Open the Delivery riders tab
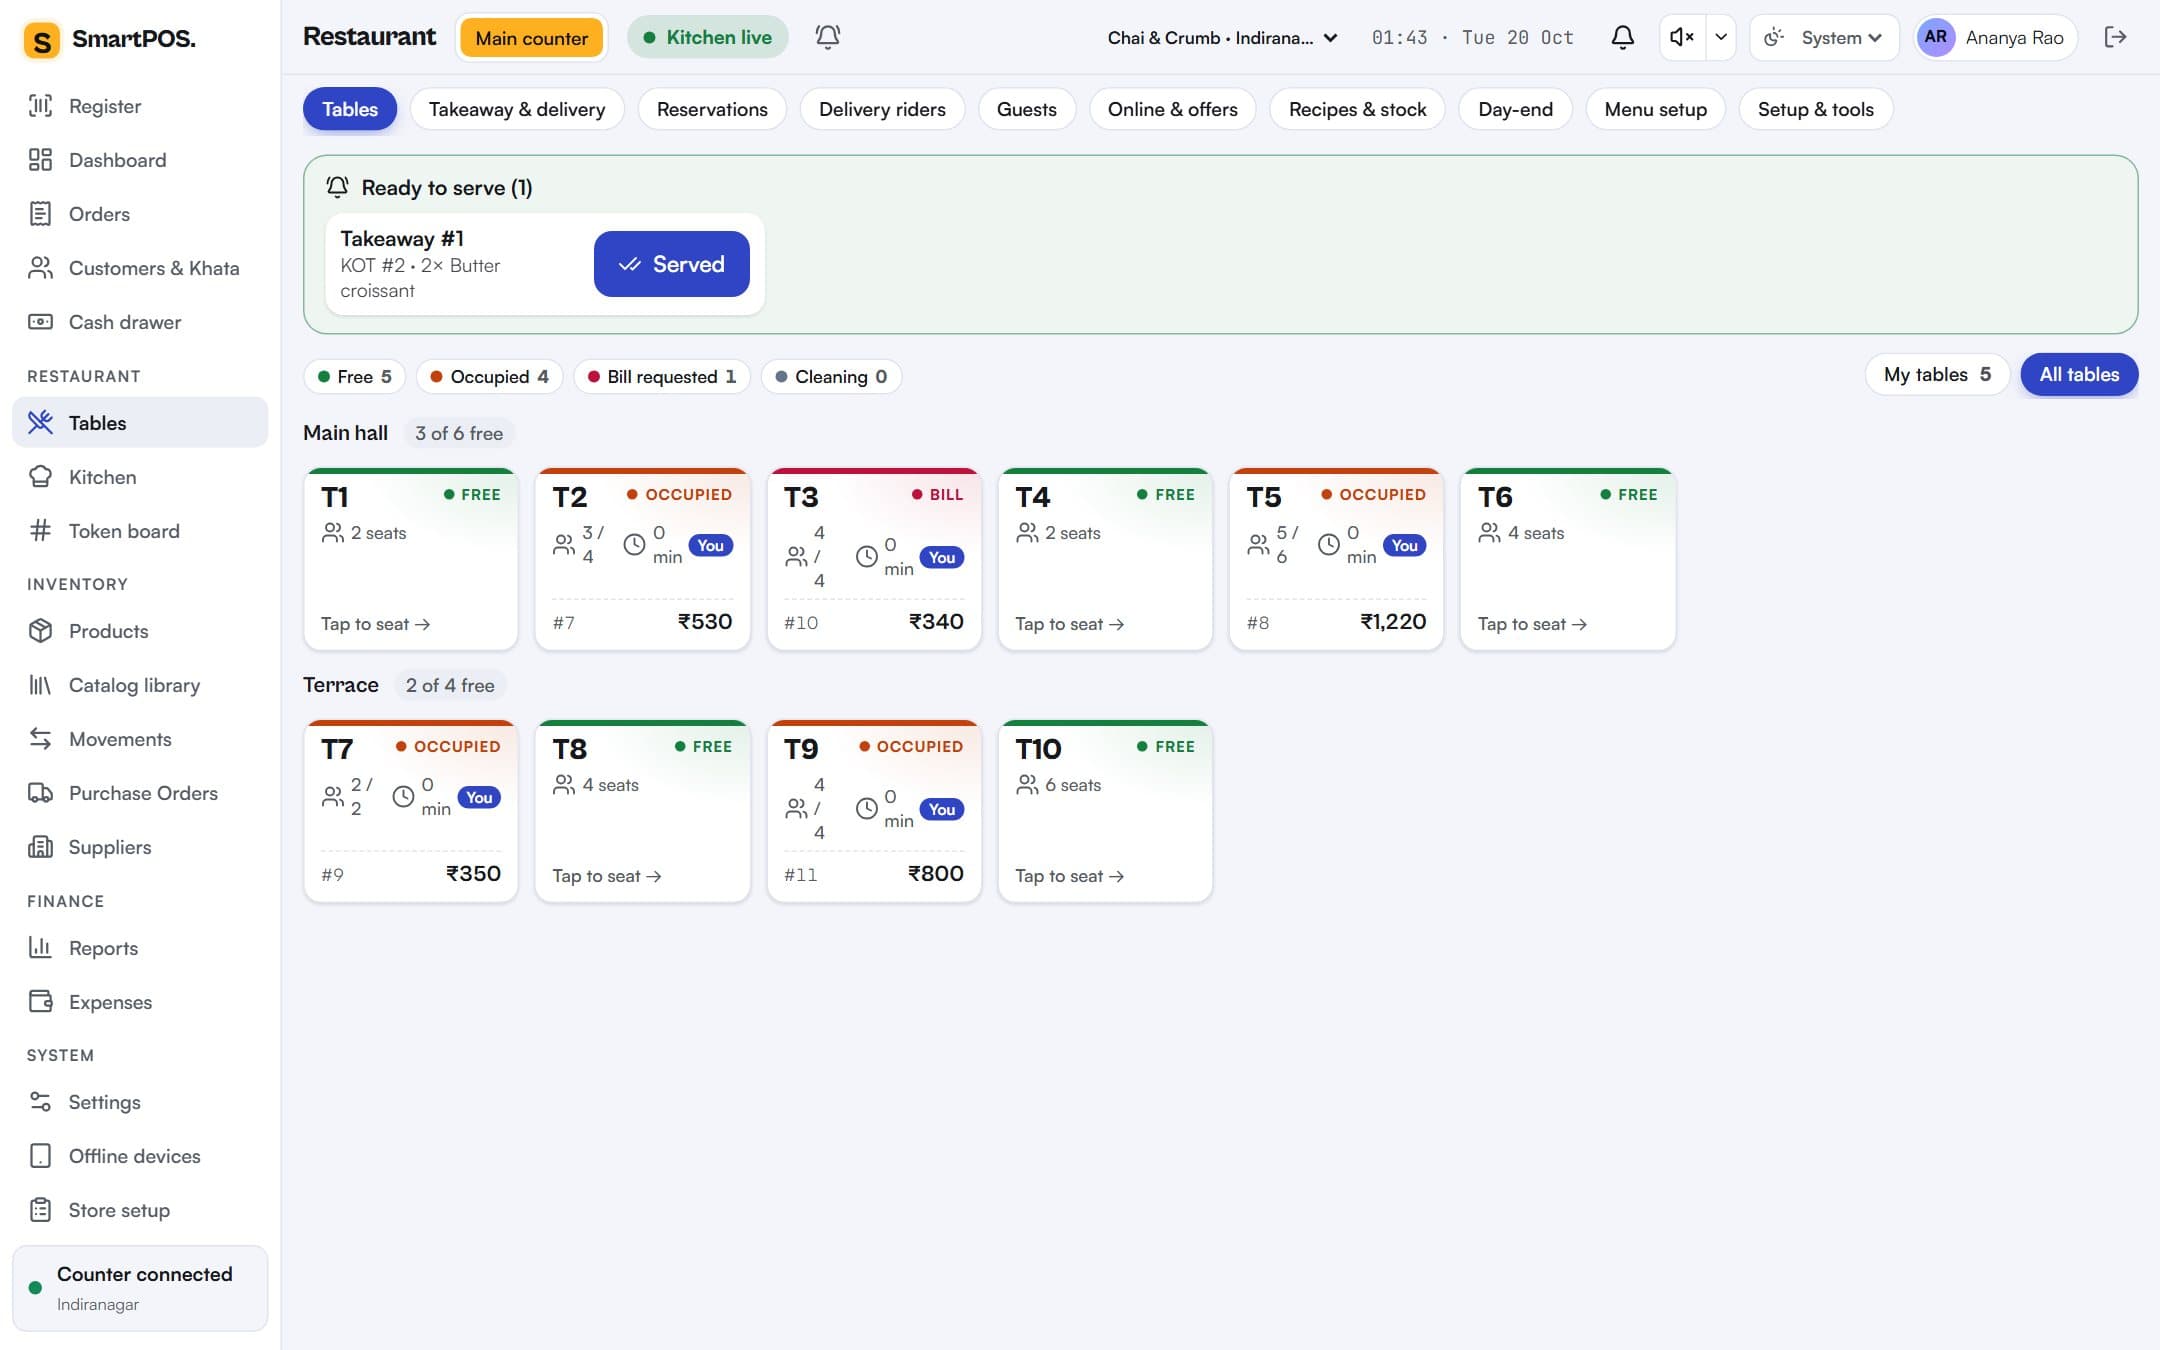Viewport: 2160px width, 1350px height. point(882,109)
